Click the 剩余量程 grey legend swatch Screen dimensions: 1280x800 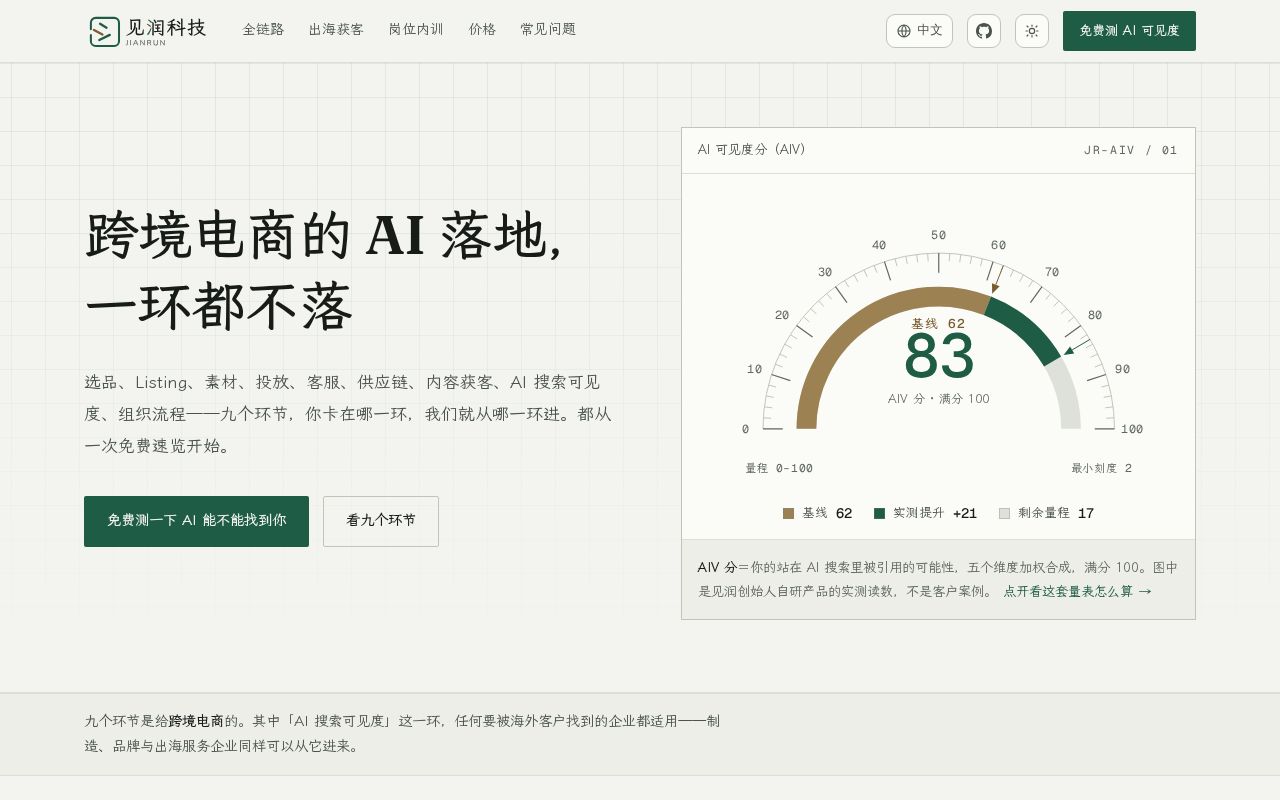(x=1004, y=513)
